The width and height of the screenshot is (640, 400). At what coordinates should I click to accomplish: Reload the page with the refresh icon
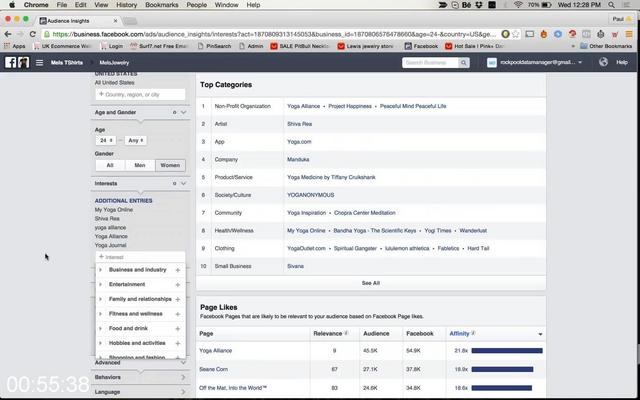click(33, 34)
